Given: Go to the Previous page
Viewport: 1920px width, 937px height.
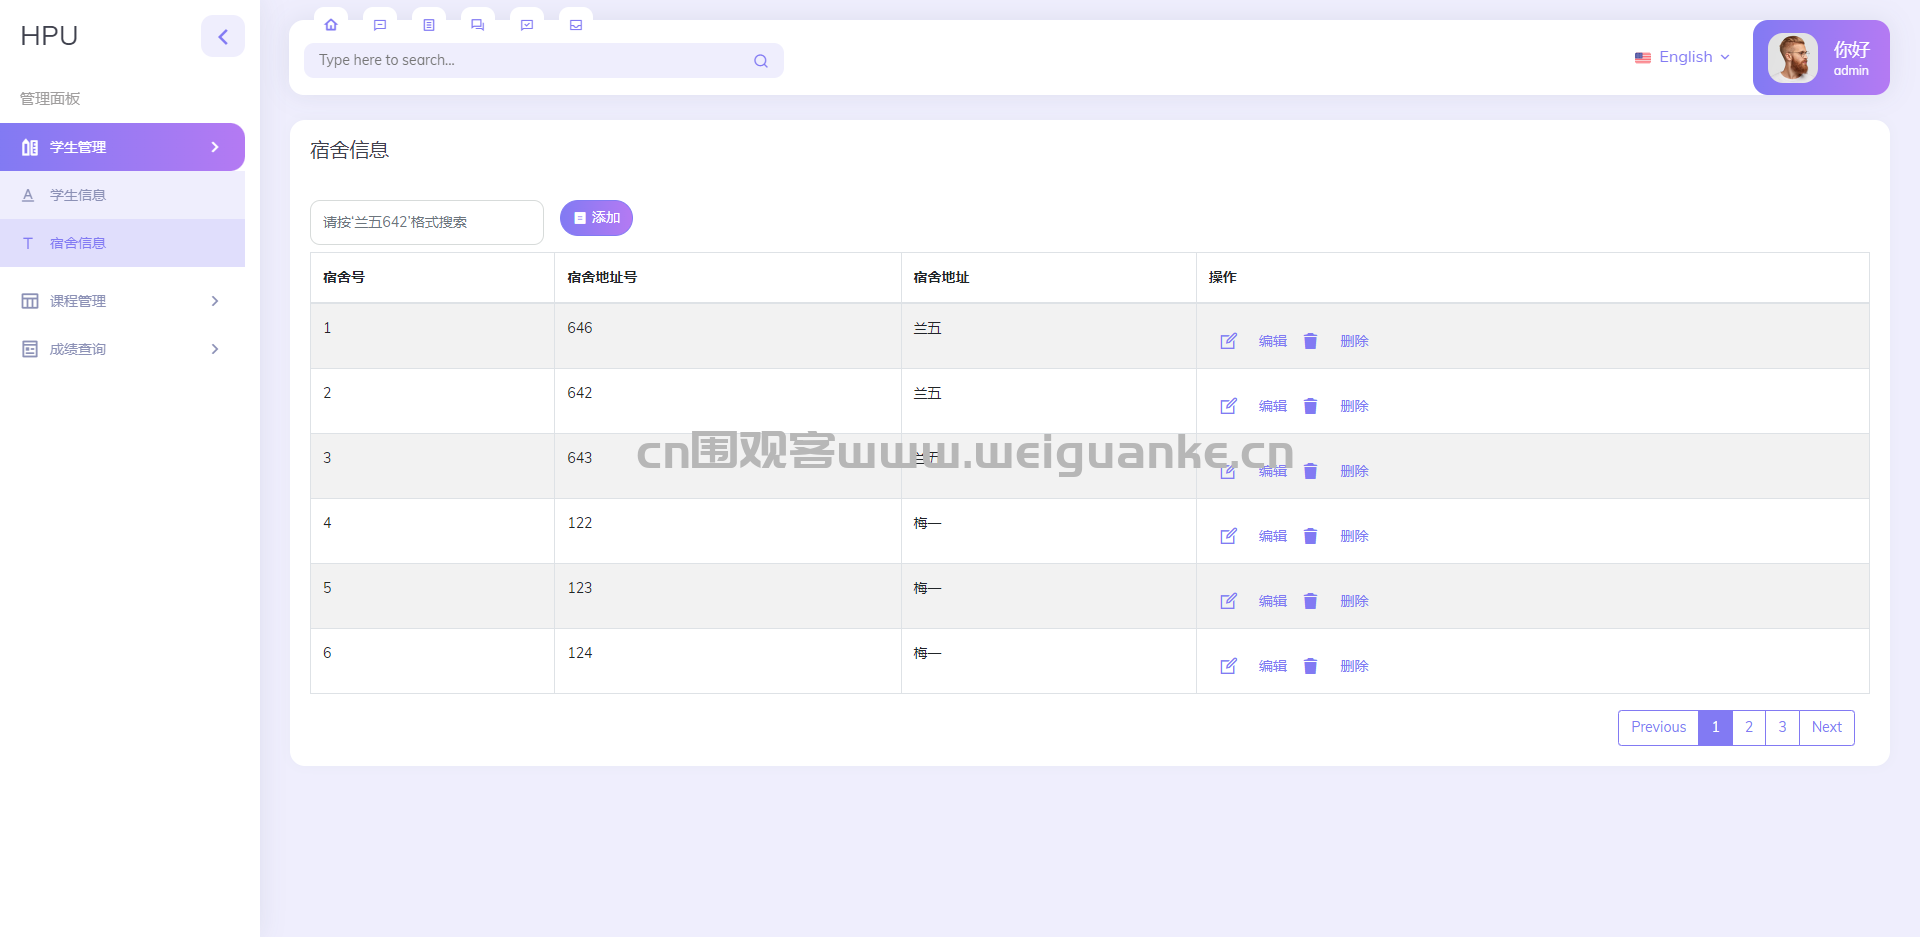Looking at the screenshot, I should pyautogui.click(x=1658, y=728).
